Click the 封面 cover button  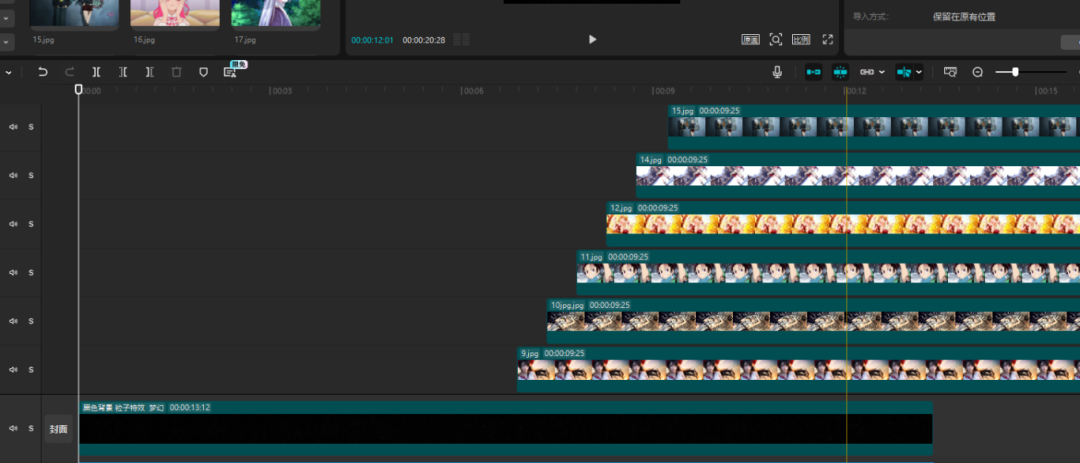[x=59, y=429]
